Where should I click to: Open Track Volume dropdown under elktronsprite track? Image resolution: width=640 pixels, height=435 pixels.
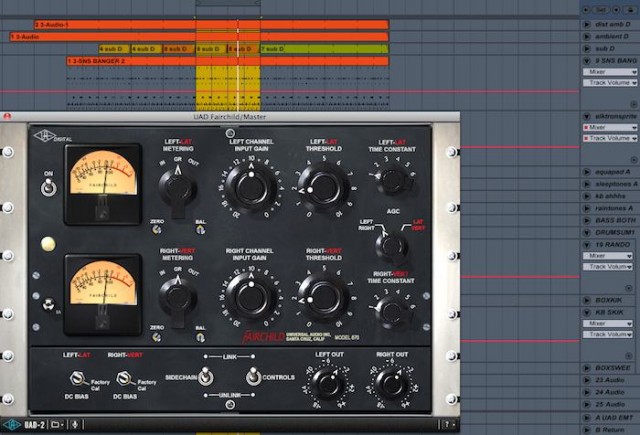tap(608, 139)
